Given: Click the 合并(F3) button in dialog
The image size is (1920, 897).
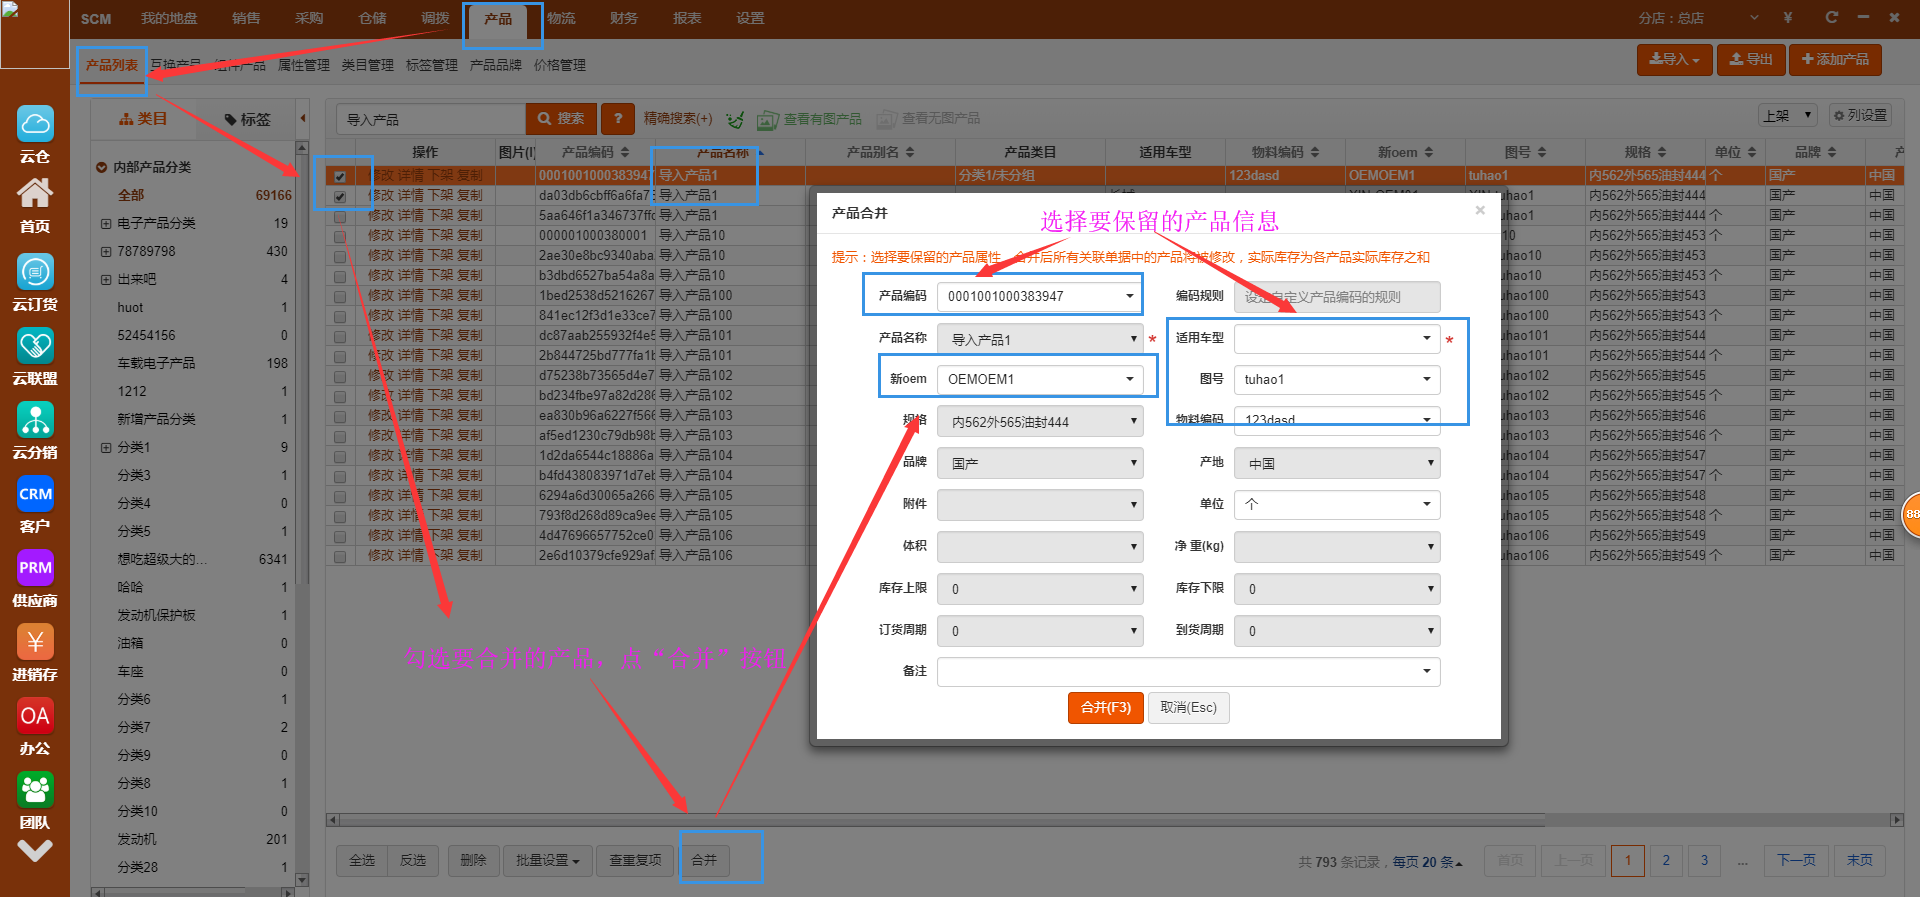Looking at the screenshot, I should 1105,708.
